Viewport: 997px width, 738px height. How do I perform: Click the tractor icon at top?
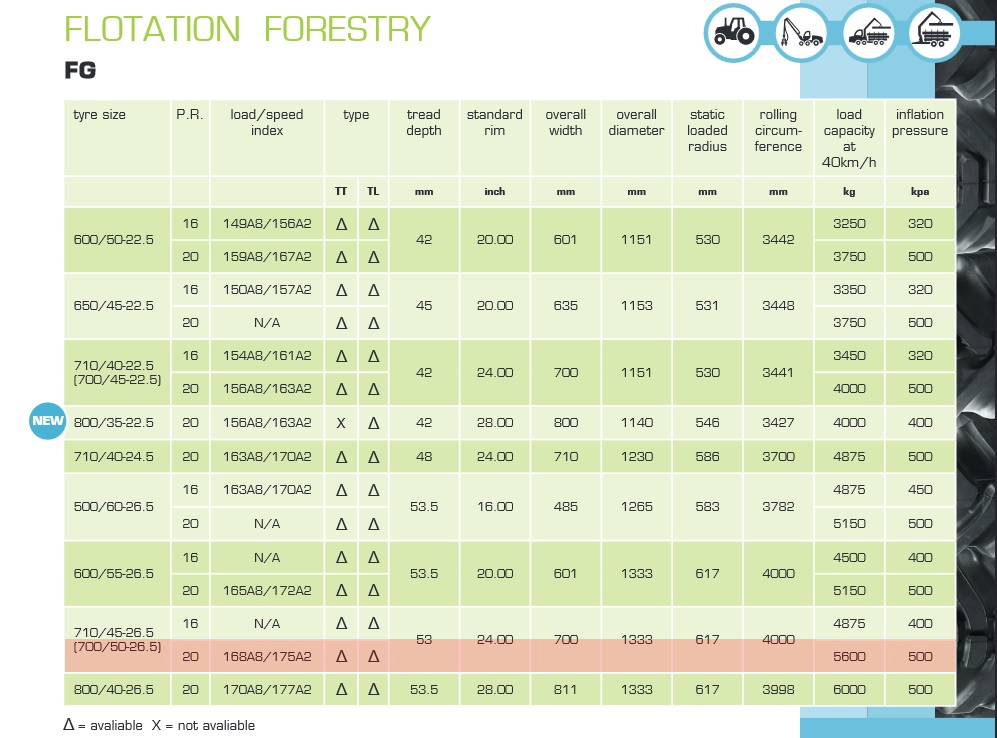click(734, 32)
